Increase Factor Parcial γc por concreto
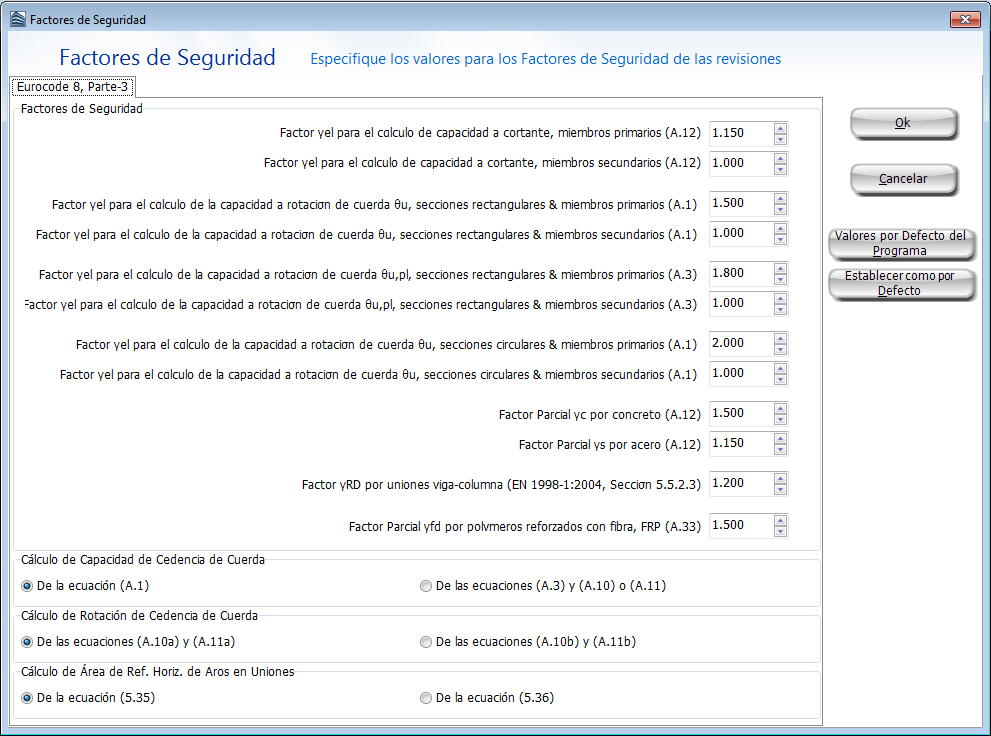Screen dimensions: 991x736 point(780,407)
